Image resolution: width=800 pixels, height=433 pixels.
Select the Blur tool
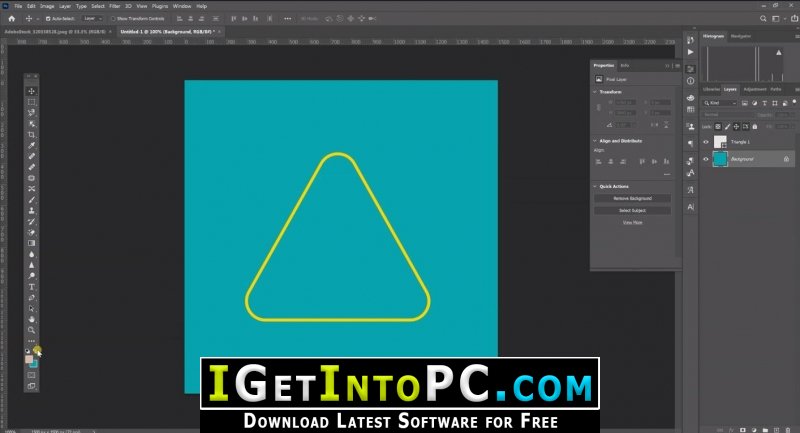click(x=32, y=254)
